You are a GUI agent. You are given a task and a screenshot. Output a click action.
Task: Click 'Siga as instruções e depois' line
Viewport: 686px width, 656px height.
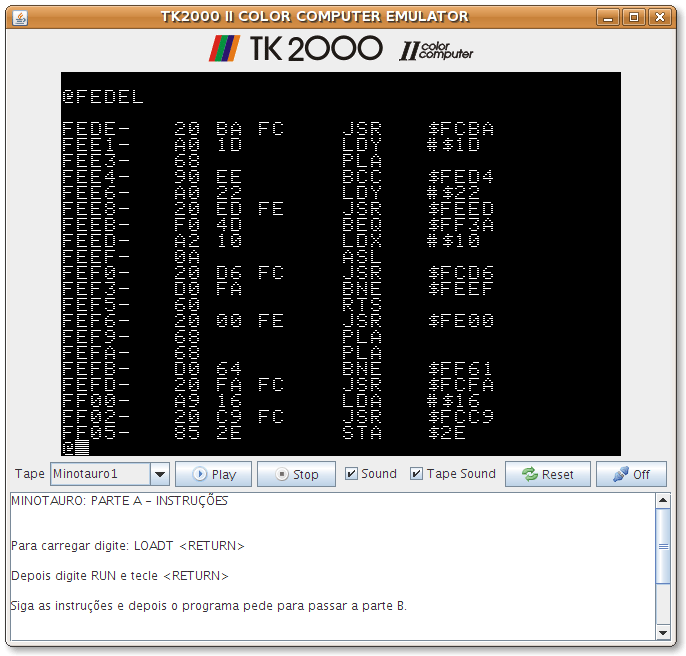pos(209,606)
